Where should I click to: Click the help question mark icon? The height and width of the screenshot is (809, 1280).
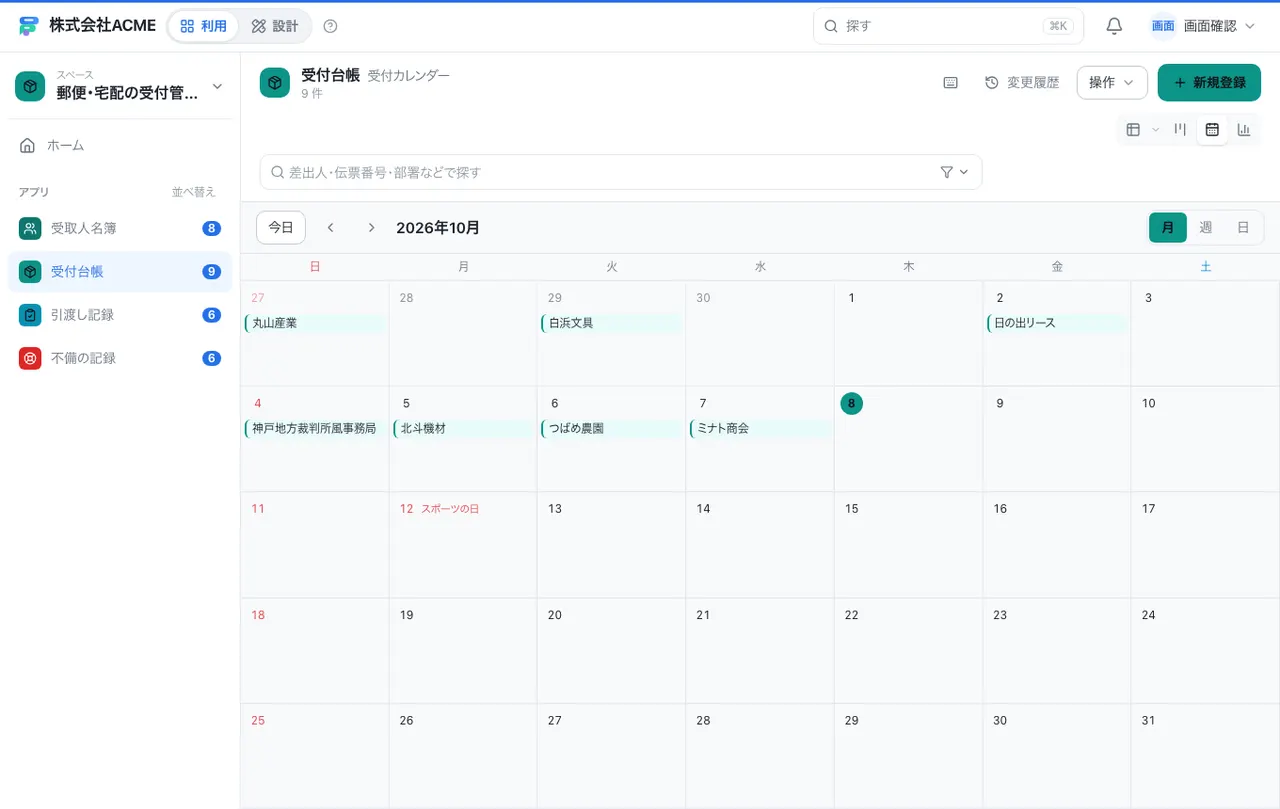[x=331, y=26]
